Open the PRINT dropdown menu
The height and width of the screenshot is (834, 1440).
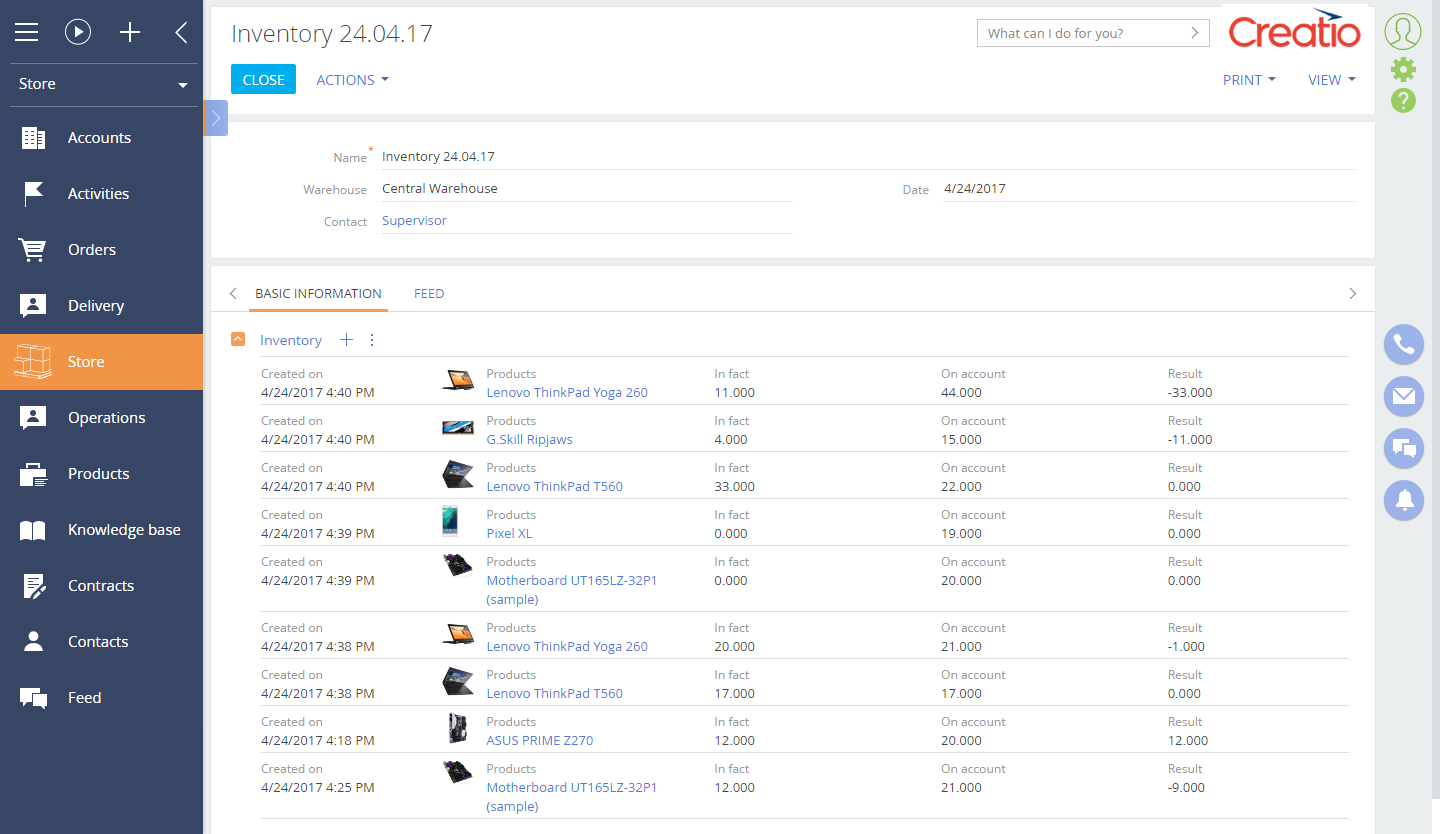point(1248,80)
